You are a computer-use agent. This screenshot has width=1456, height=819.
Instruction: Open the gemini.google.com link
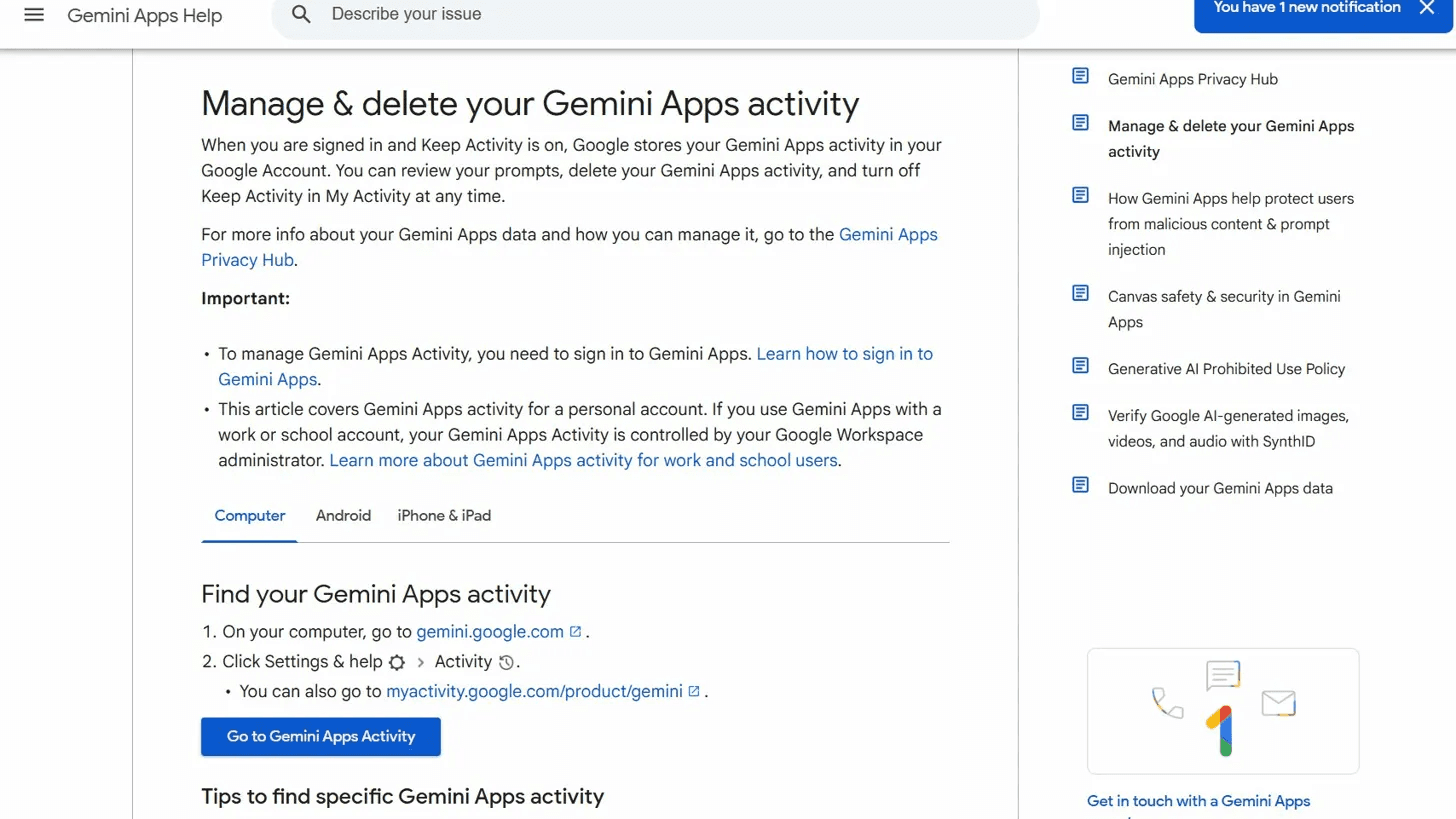(x=490, y=632)
